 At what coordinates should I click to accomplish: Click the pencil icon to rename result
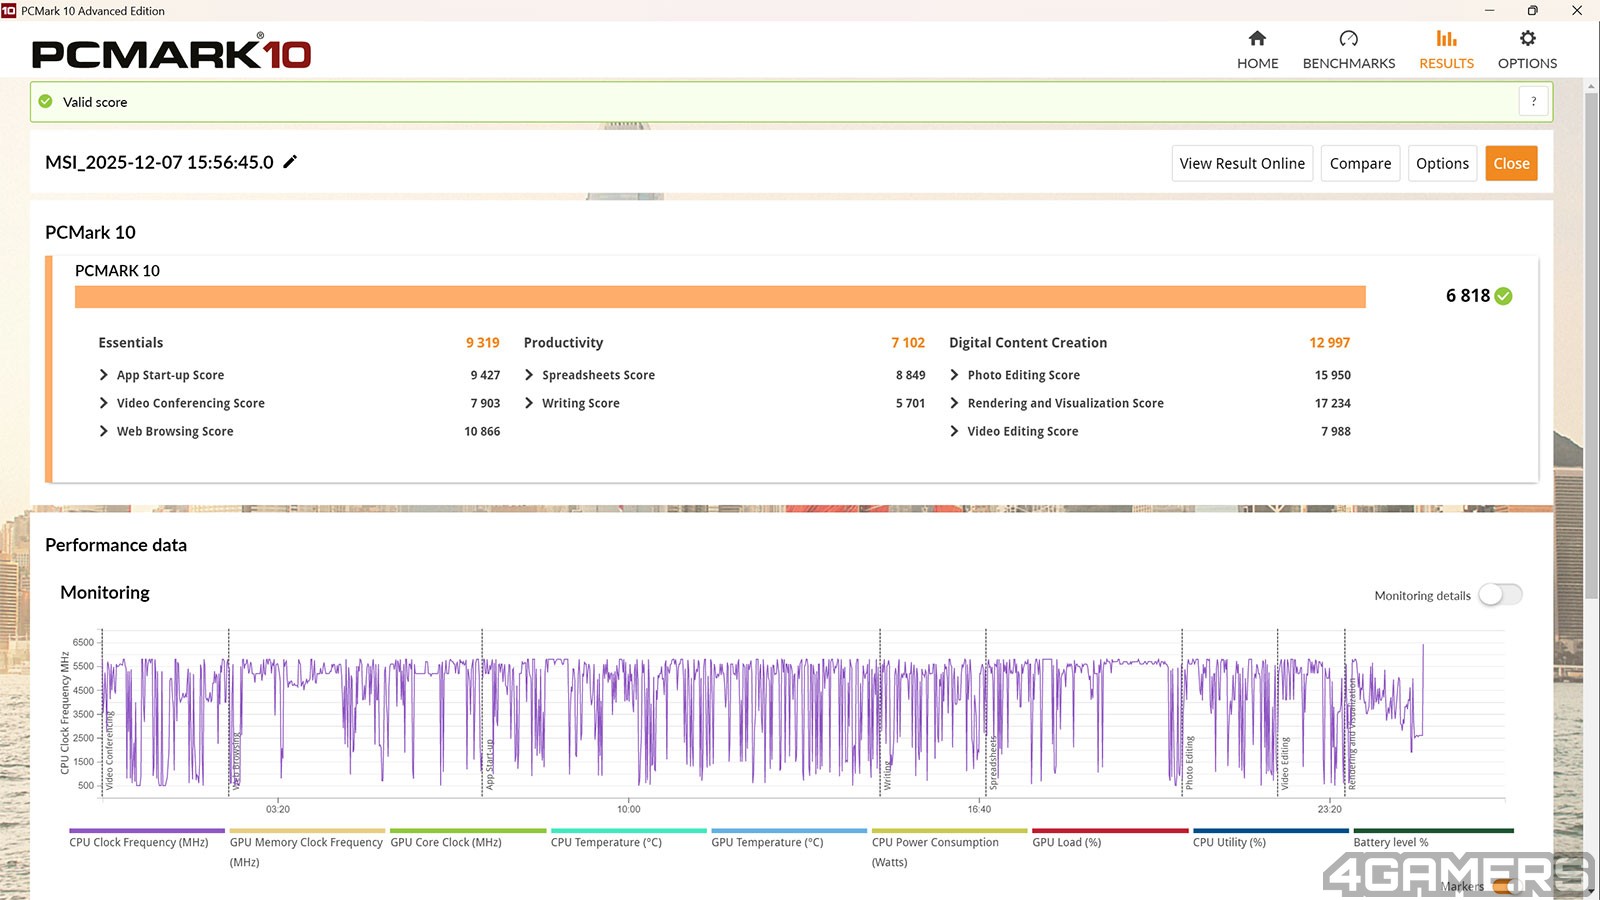coord(290,162)
